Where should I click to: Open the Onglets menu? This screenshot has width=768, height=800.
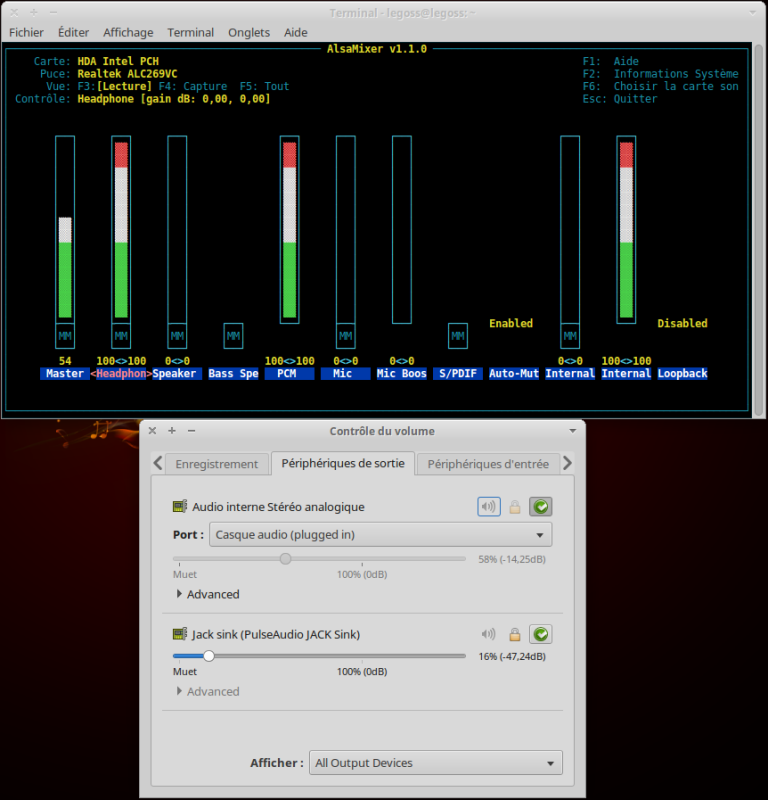point(249,32)
